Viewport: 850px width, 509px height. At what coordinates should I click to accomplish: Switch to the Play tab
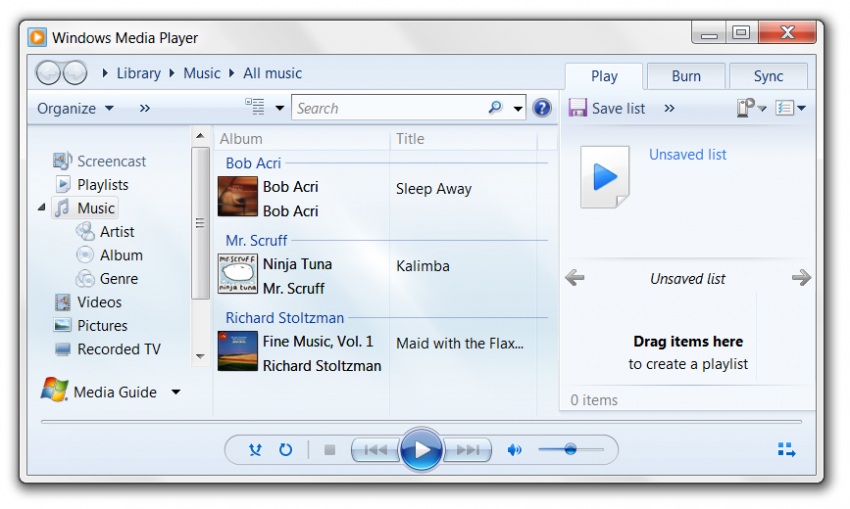click(604, 76)
